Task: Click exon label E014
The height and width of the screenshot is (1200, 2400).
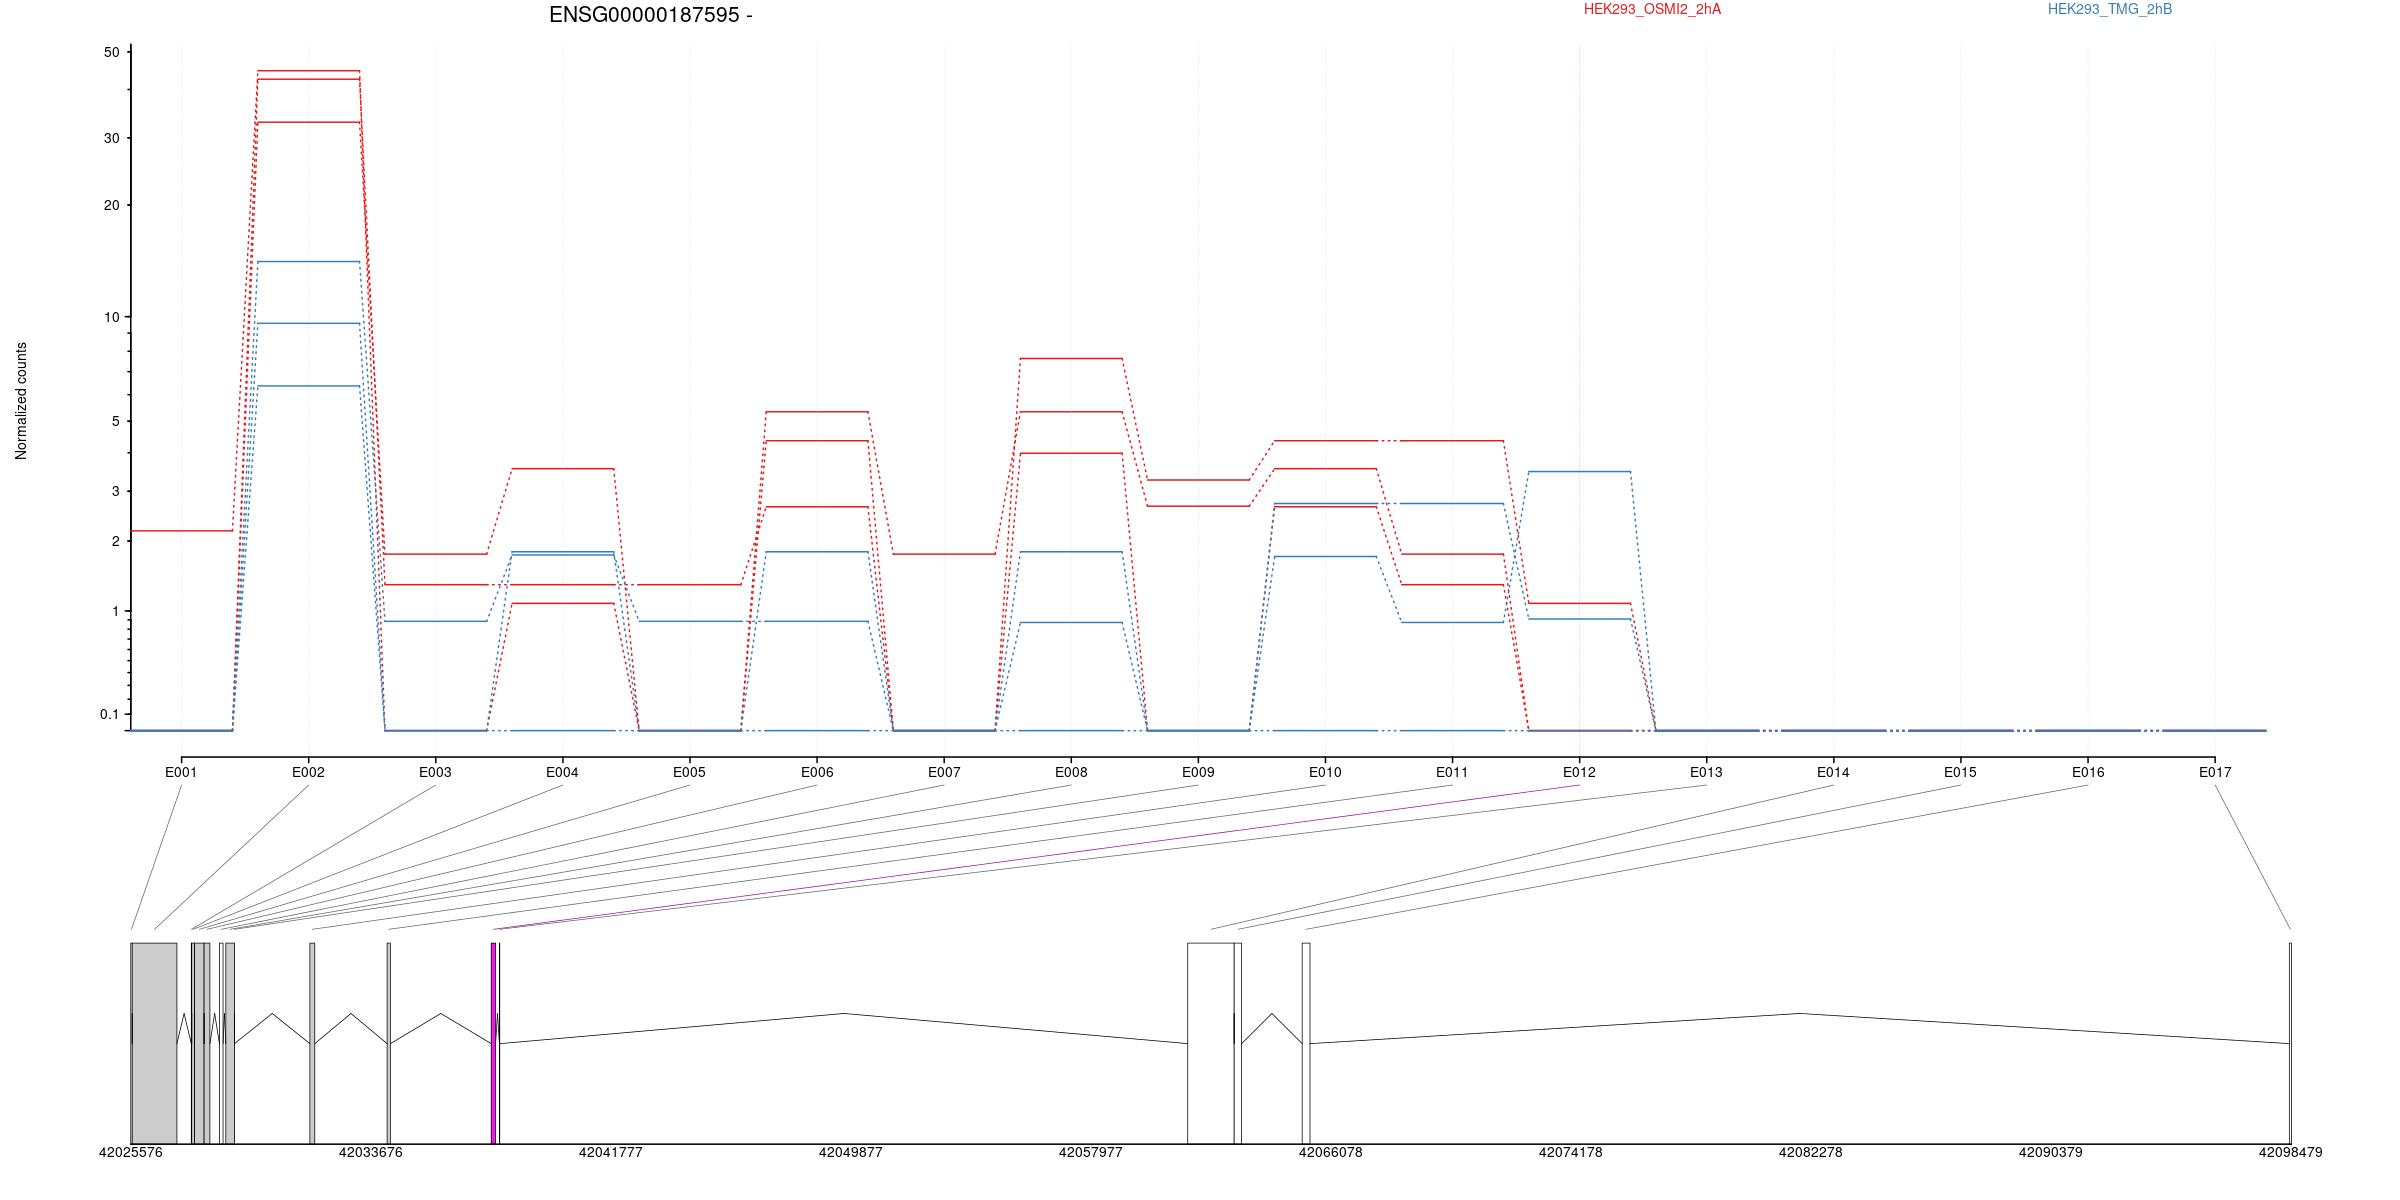Action: point(1833,772)
